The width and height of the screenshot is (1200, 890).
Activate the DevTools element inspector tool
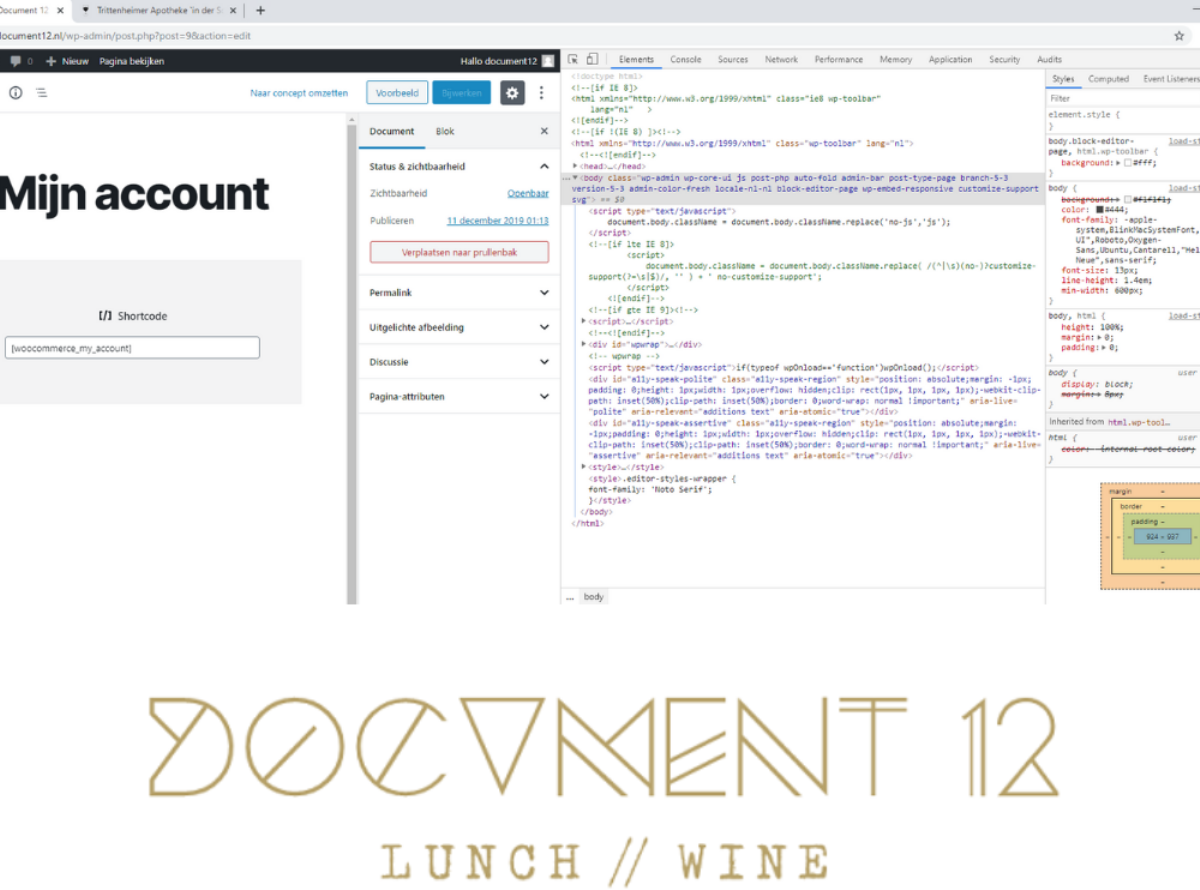(573, 60)
